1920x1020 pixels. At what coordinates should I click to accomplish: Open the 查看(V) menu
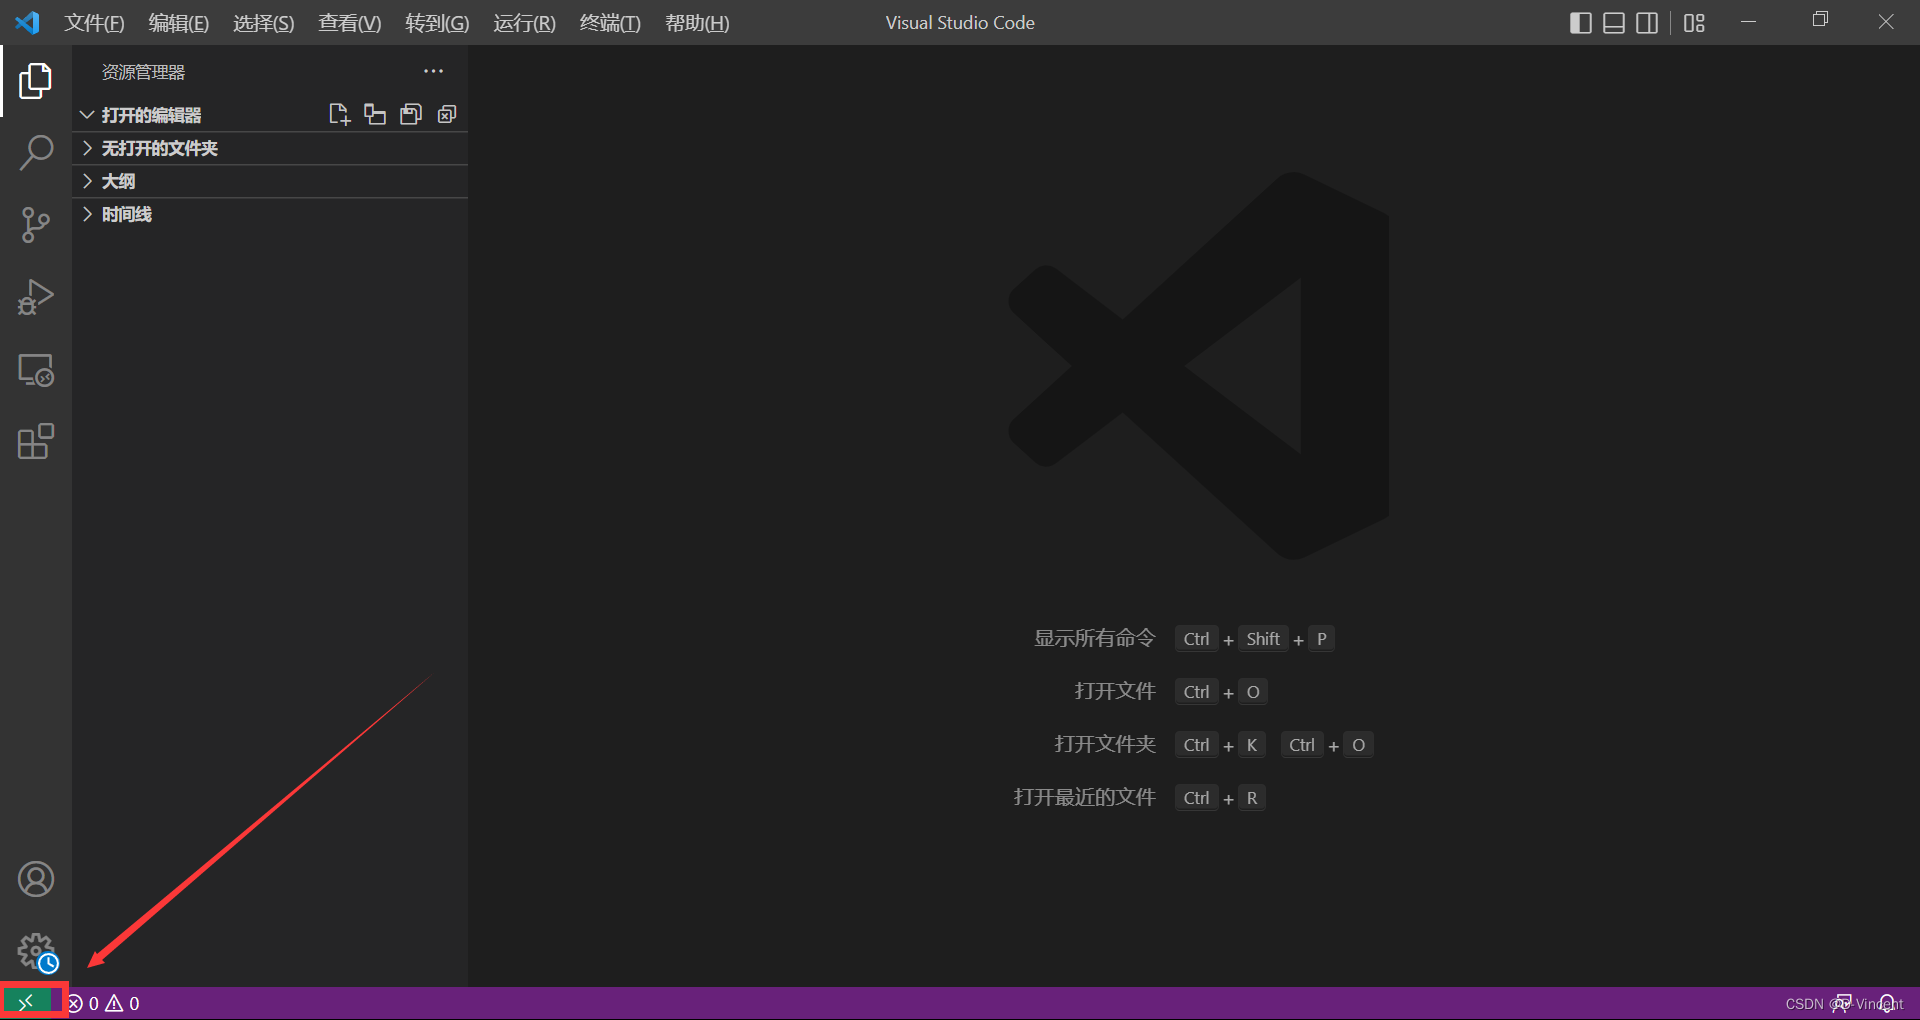350,23
